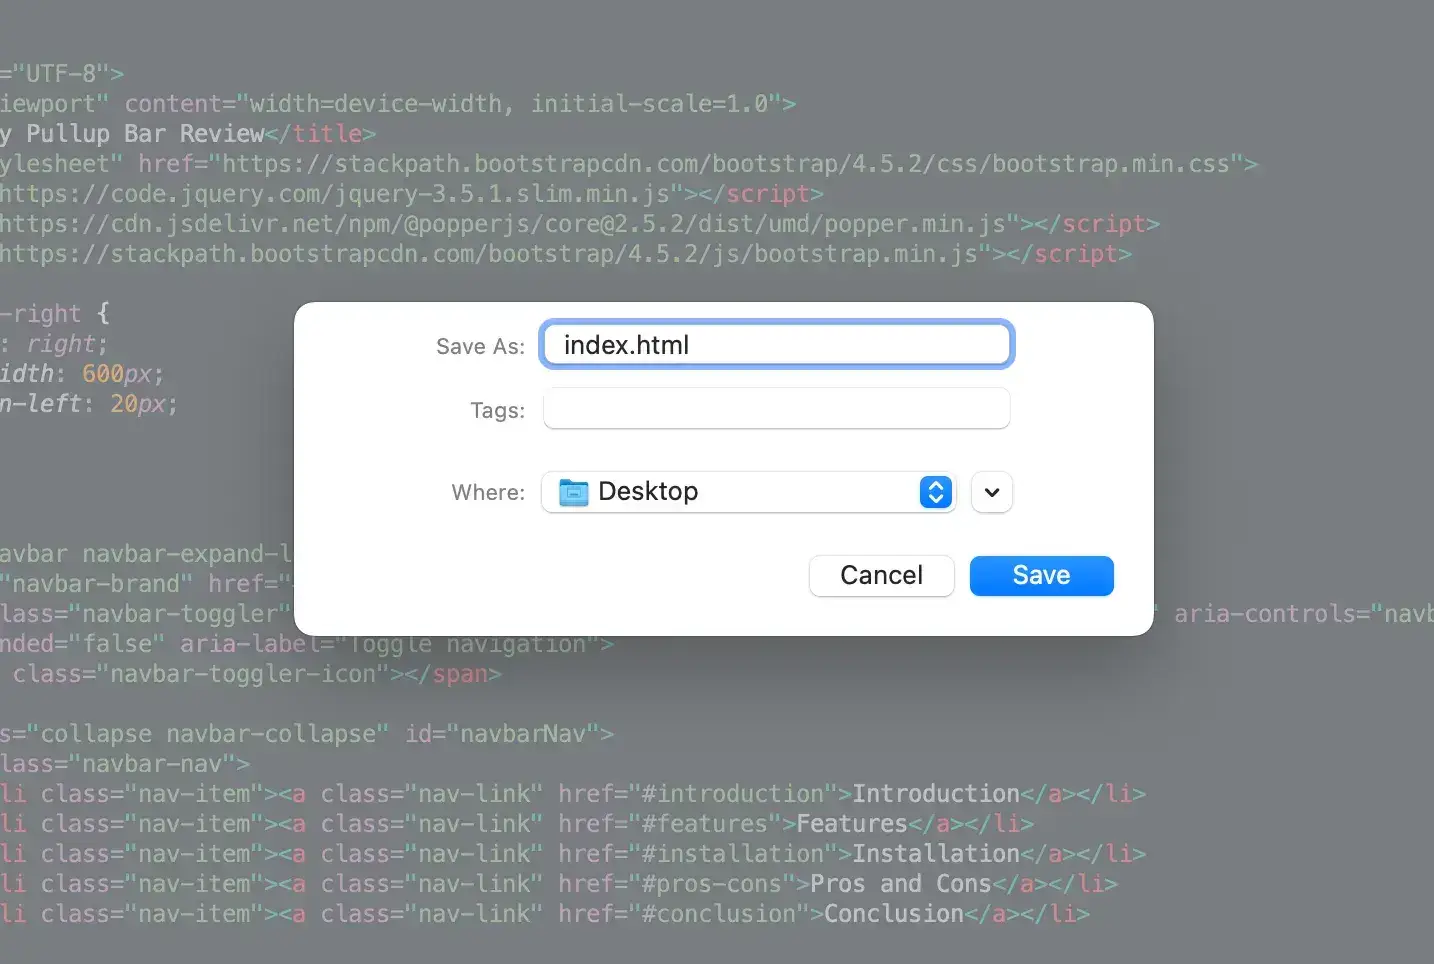This screenshot has width=1434, height=964.
Task: Click the Introduction nav link text in code
Action: pos(935,793)
